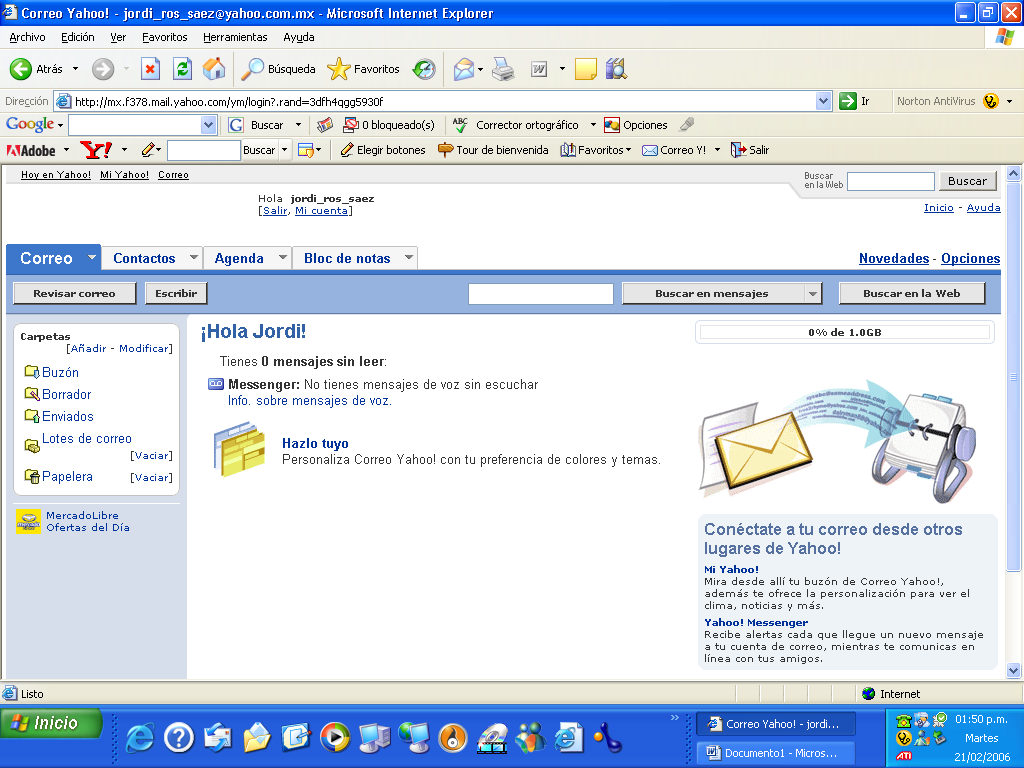Click the Yahoo toolbar search field

204,150
